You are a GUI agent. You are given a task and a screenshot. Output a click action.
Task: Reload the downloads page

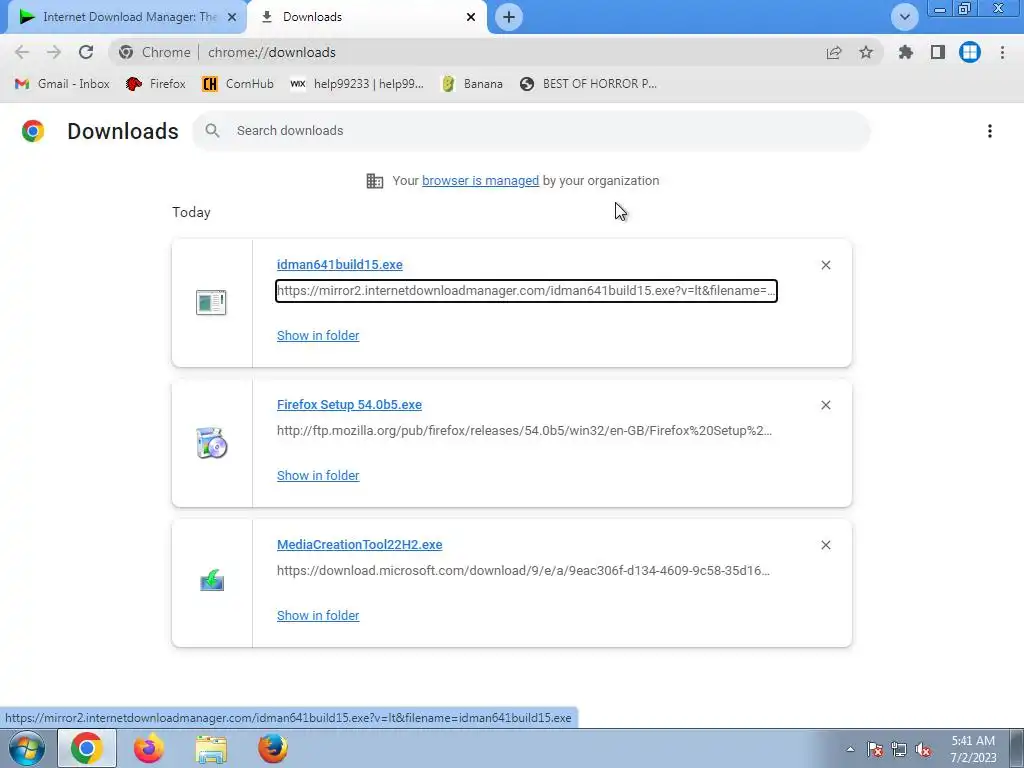86,52
